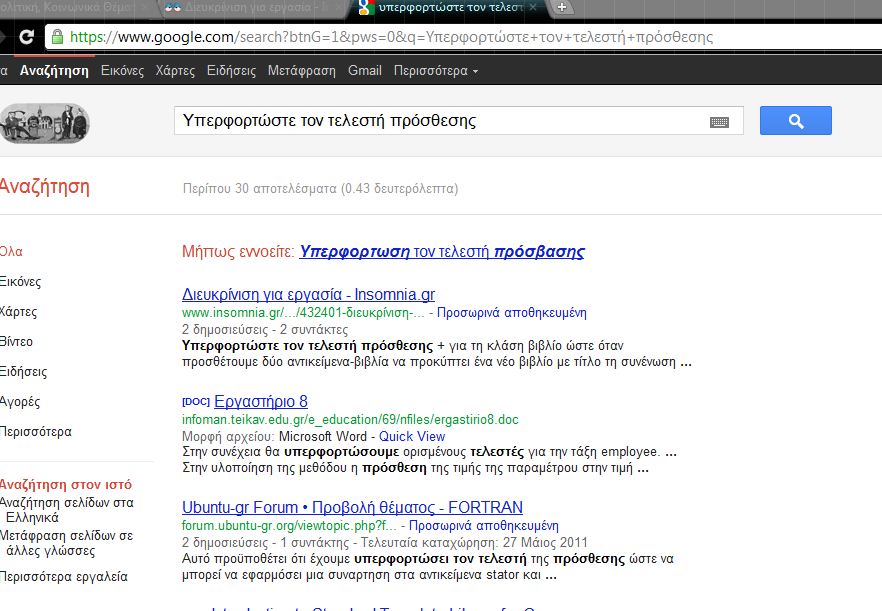Select Βίντεο in the left sidebar
The image size is (882, 611).
(x=16, y=342)
